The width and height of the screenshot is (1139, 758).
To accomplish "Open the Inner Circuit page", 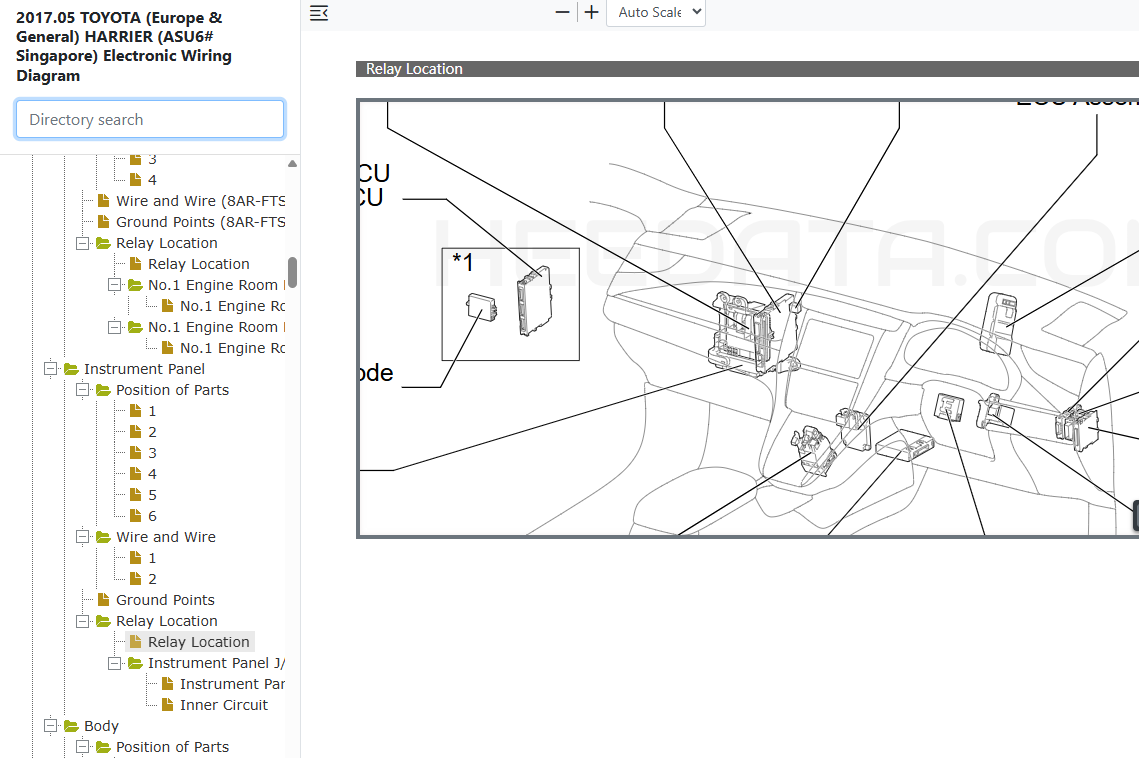I will click(224, 705).
